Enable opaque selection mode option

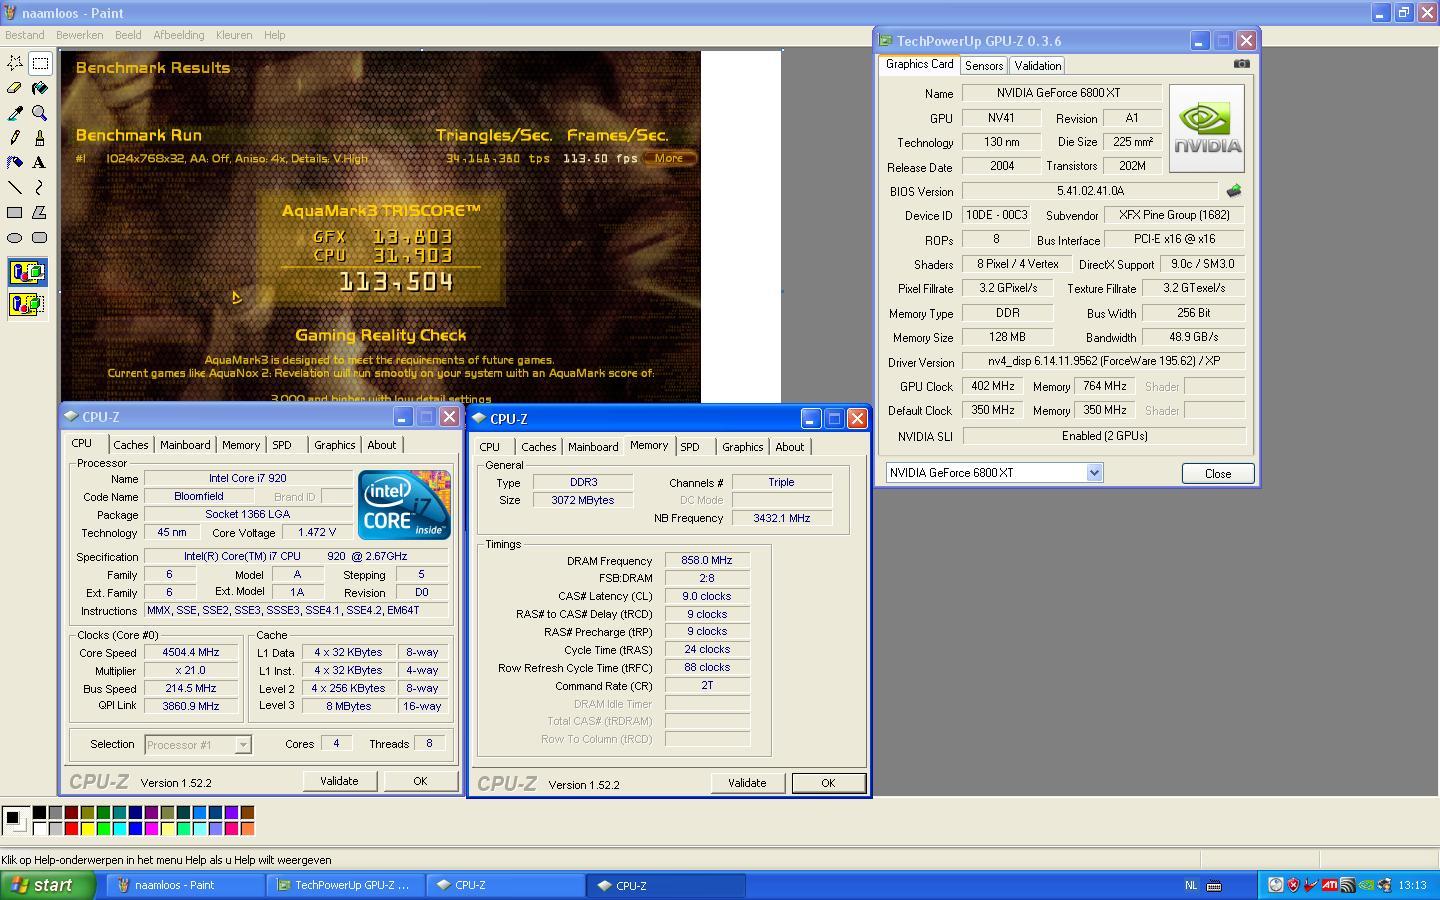point(27,272)
